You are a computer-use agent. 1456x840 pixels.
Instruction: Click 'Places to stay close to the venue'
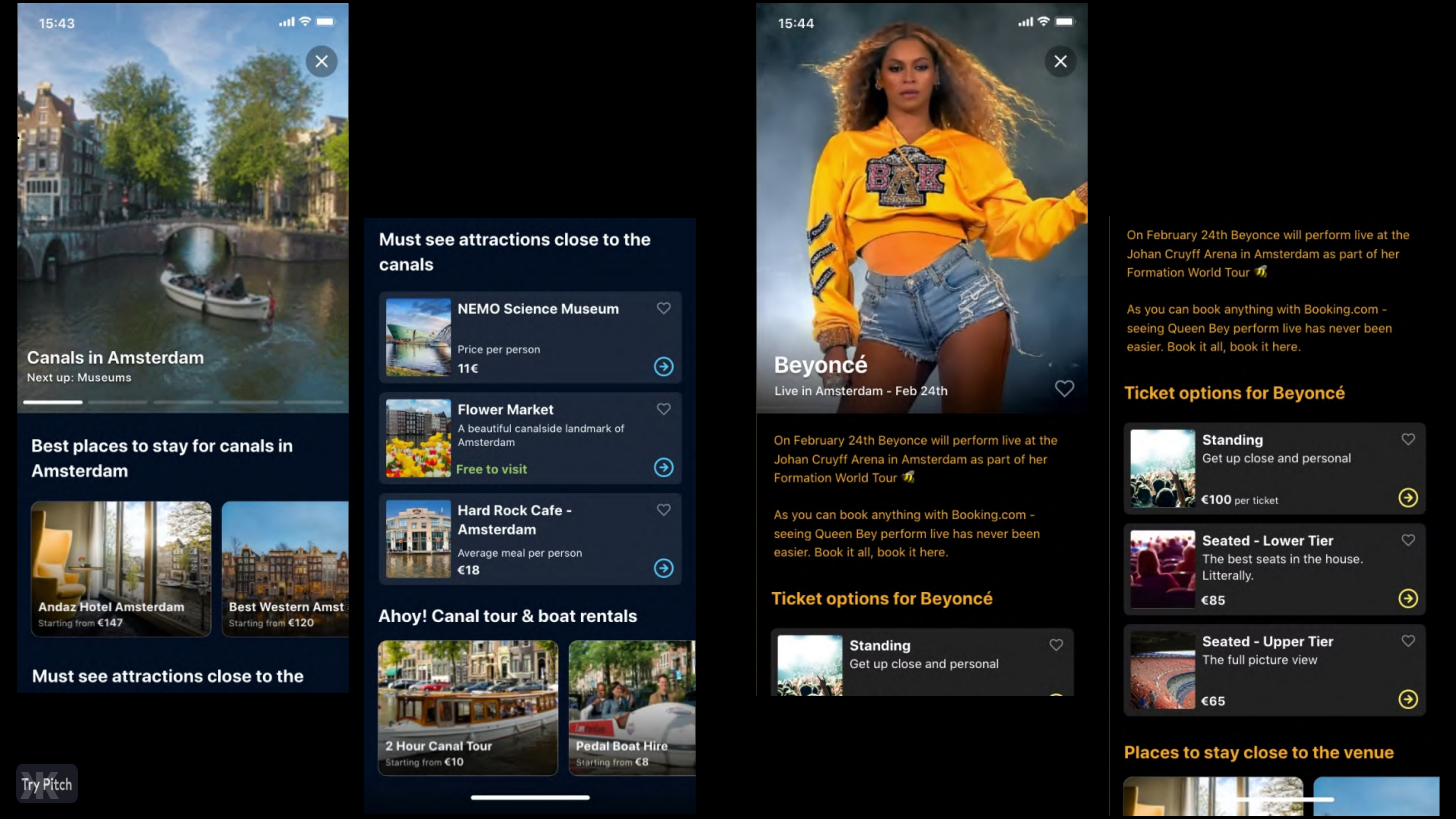[x=1259, y=752]
